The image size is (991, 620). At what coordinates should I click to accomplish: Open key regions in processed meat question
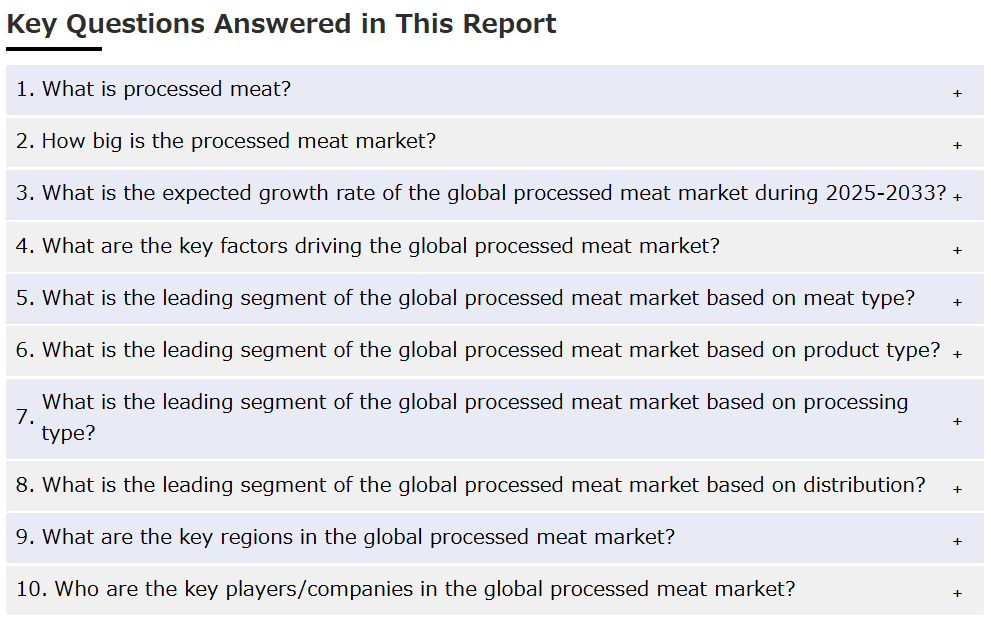pyautogui.click(x=495, y=538)
